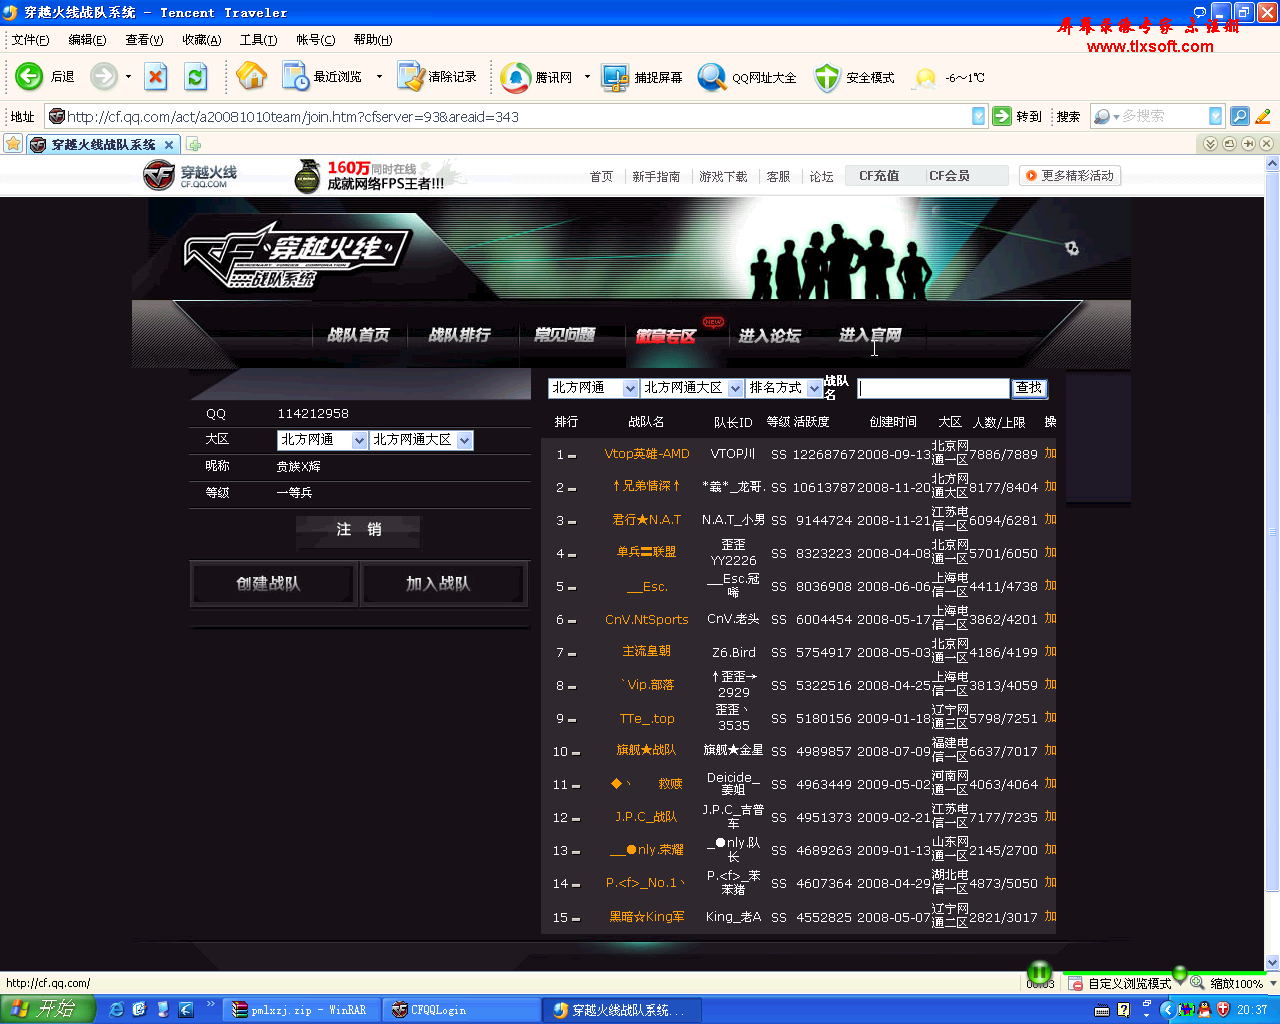
Task: Click the 注销 logout button
Action: coord(358,530)
